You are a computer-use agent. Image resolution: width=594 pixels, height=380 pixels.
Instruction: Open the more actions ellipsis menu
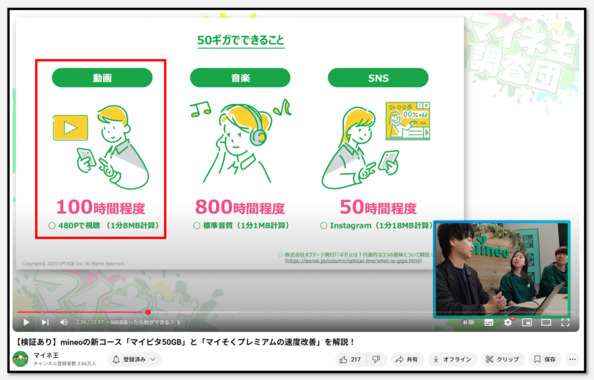coord(572,360)
